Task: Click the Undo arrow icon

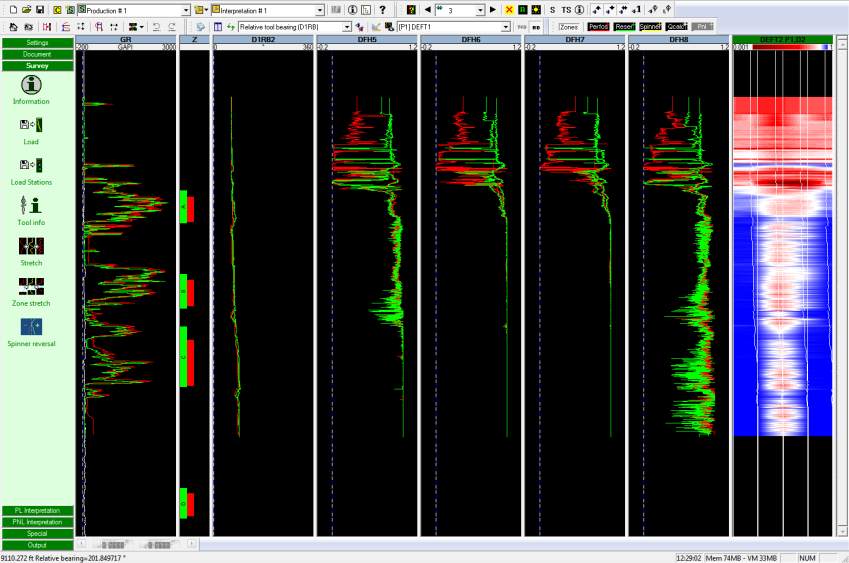Action: (x=156, y=27)
